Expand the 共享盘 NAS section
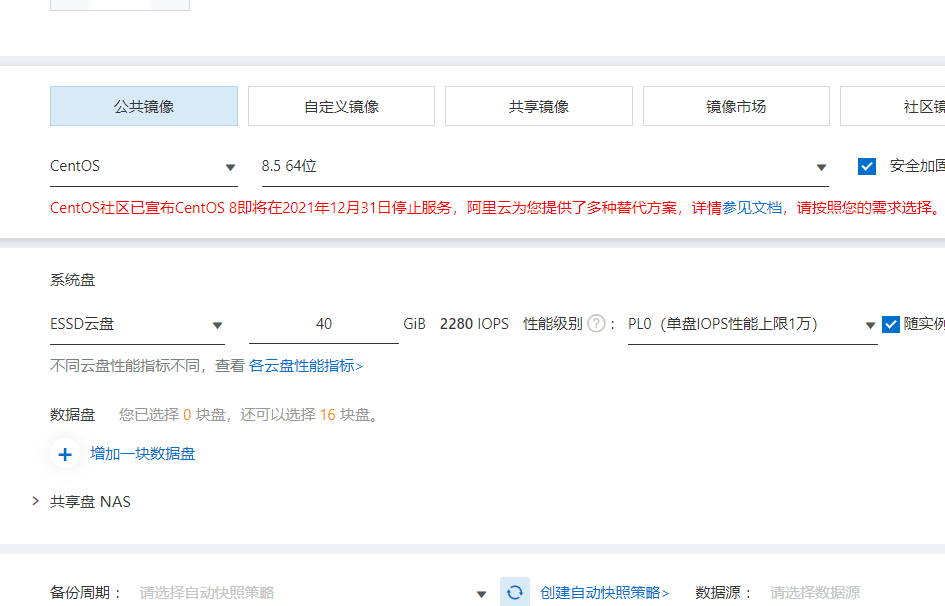 [x=36, y=501]
